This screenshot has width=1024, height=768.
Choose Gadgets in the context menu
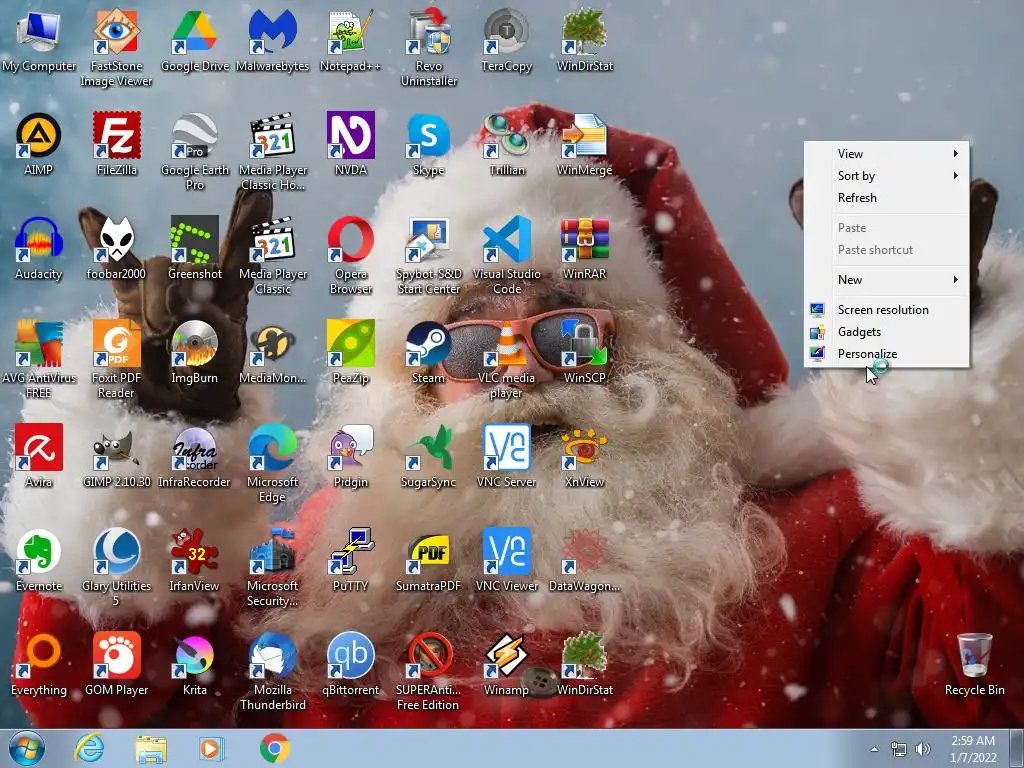tap(886, 332)
